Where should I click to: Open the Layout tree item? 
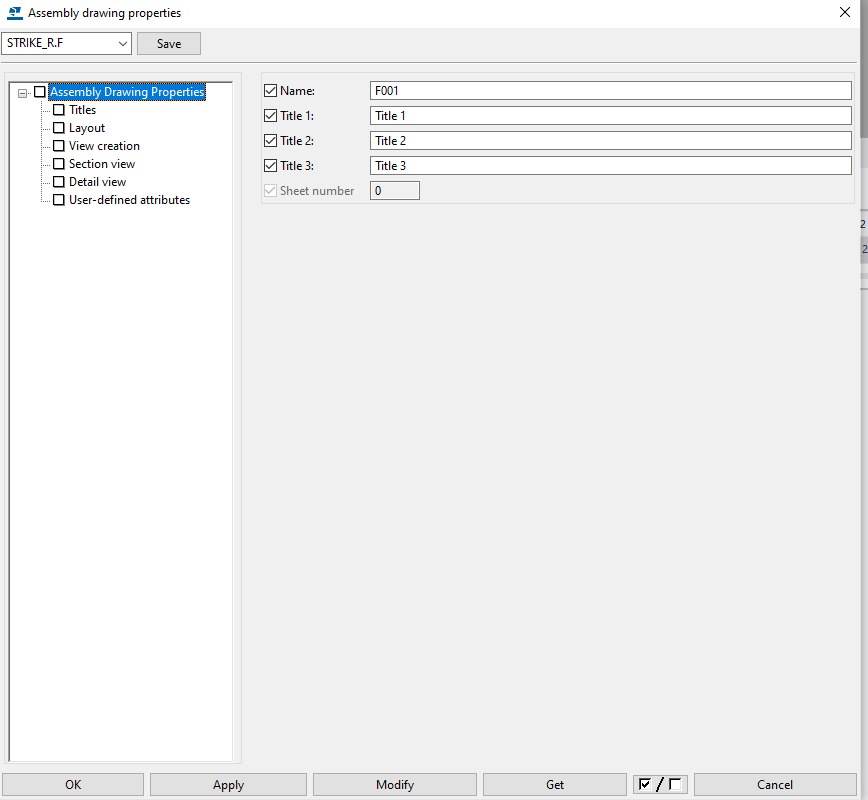coord(87,128)
